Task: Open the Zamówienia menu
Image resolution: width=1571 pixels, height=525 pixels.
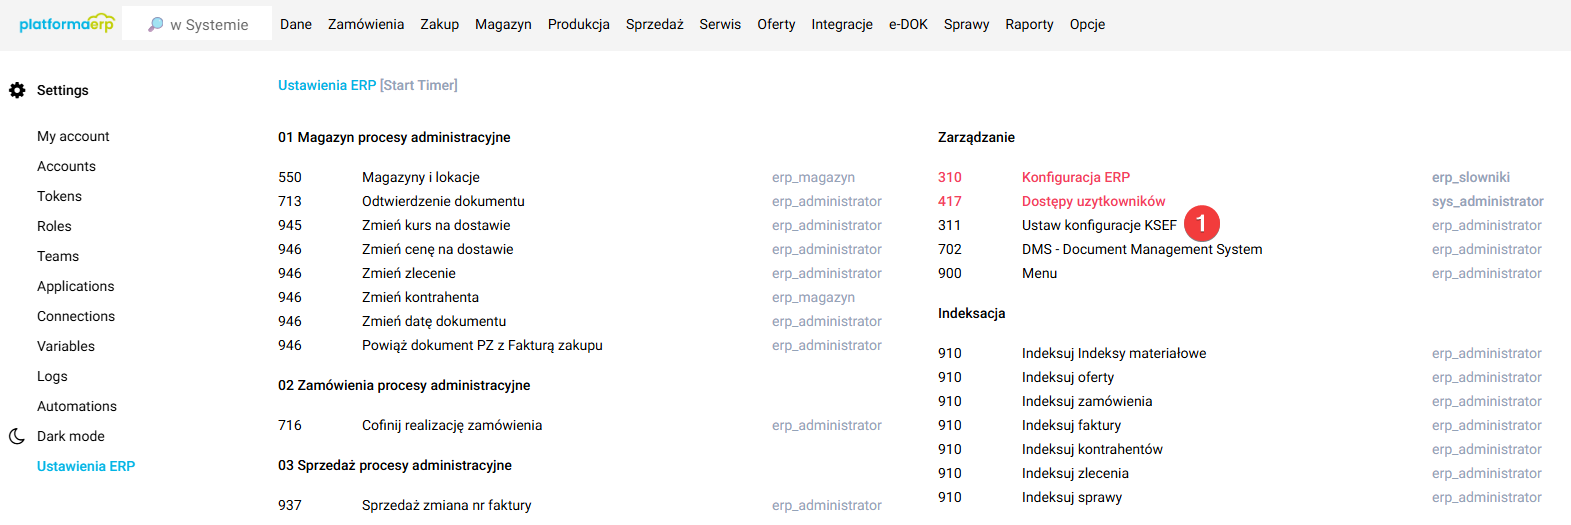Action: point(366,24)
